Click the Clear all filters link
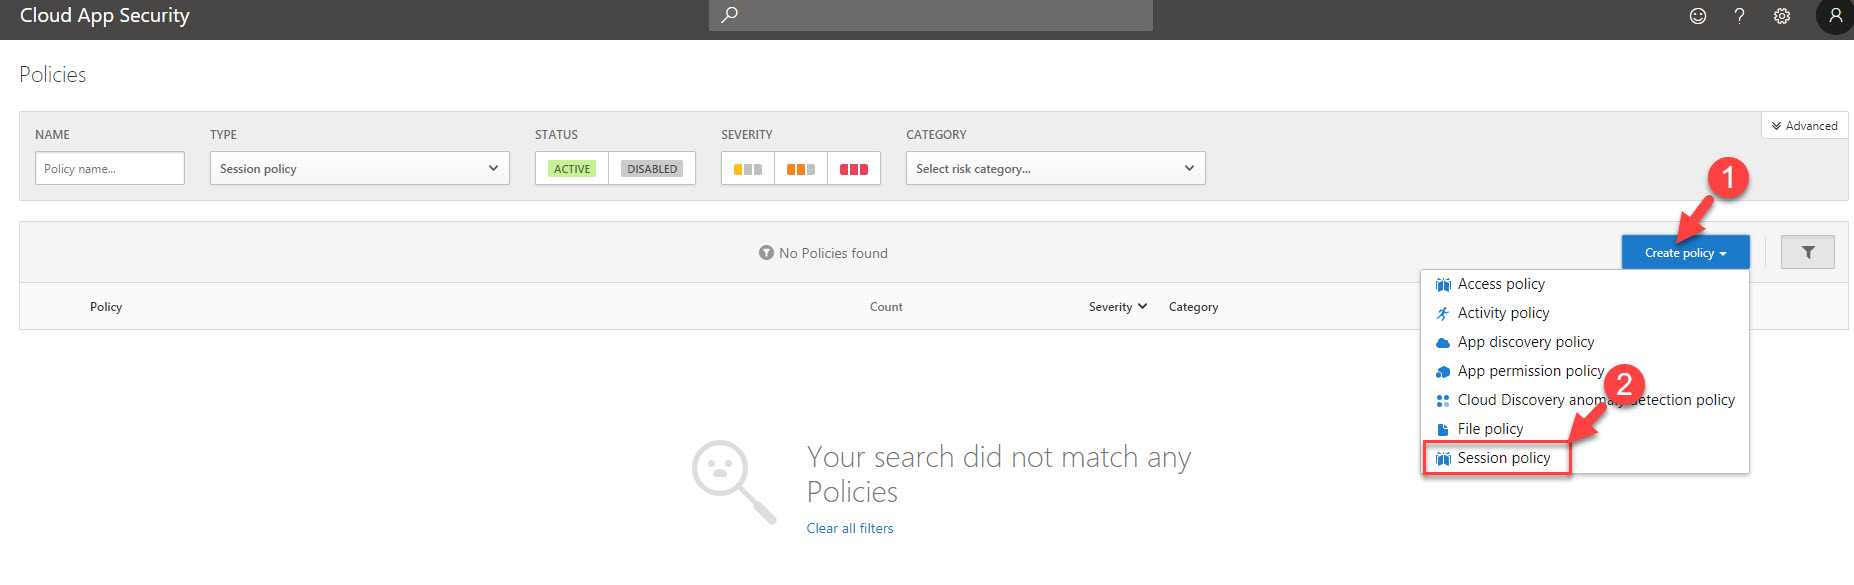 click(850, 528)
